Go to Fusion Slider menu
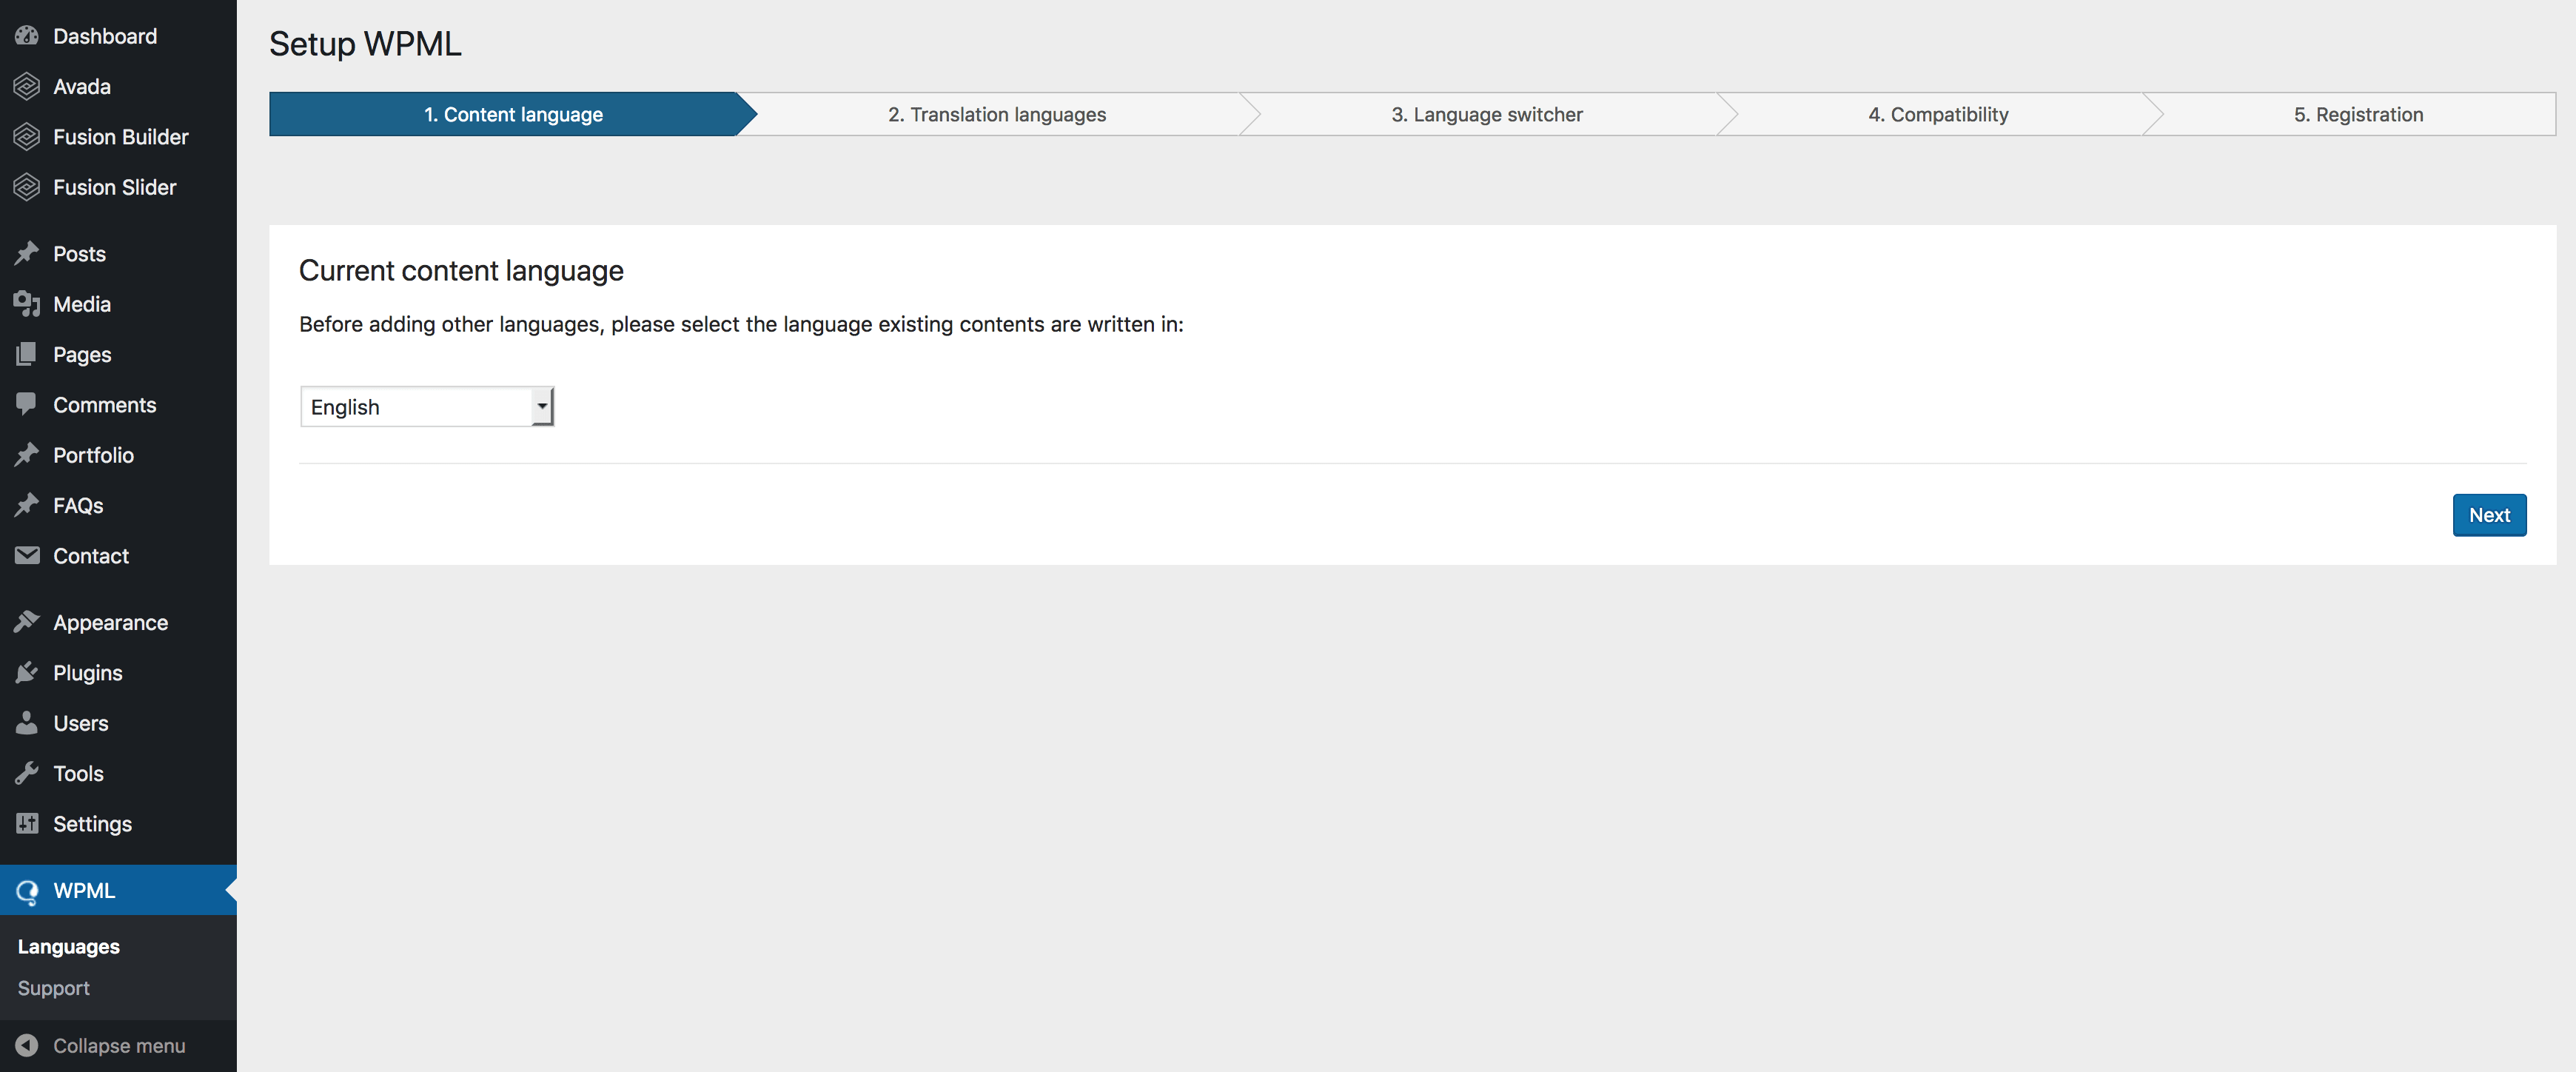Viewport: 2576px width, 1072px height. pyautogui.click(x=118, y=187)
